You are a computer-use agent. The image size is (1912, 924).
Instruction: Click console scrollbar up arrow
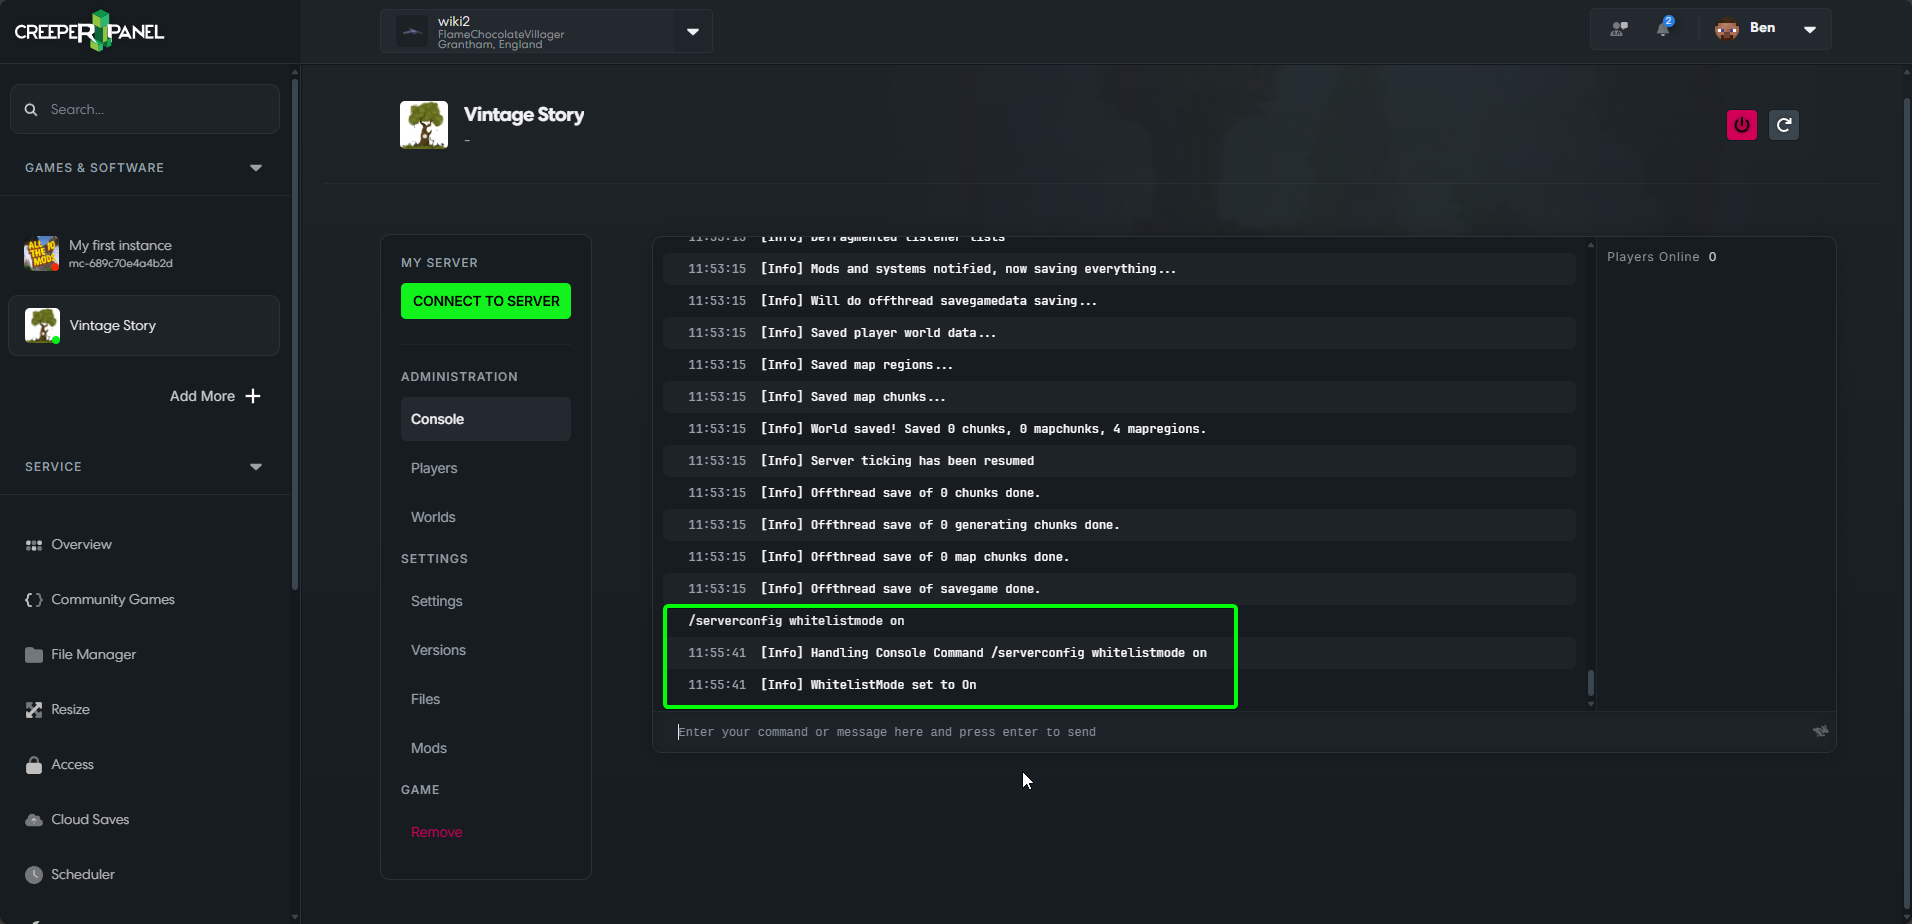pyautogui.click(x=1591, y=245)
